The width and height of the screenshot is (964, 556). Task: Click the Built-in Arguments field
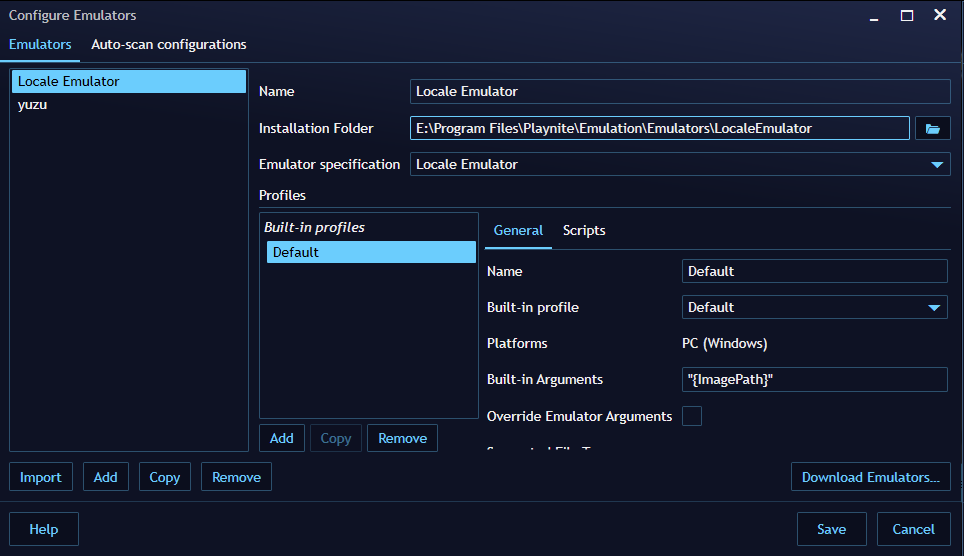coord(814,379)
